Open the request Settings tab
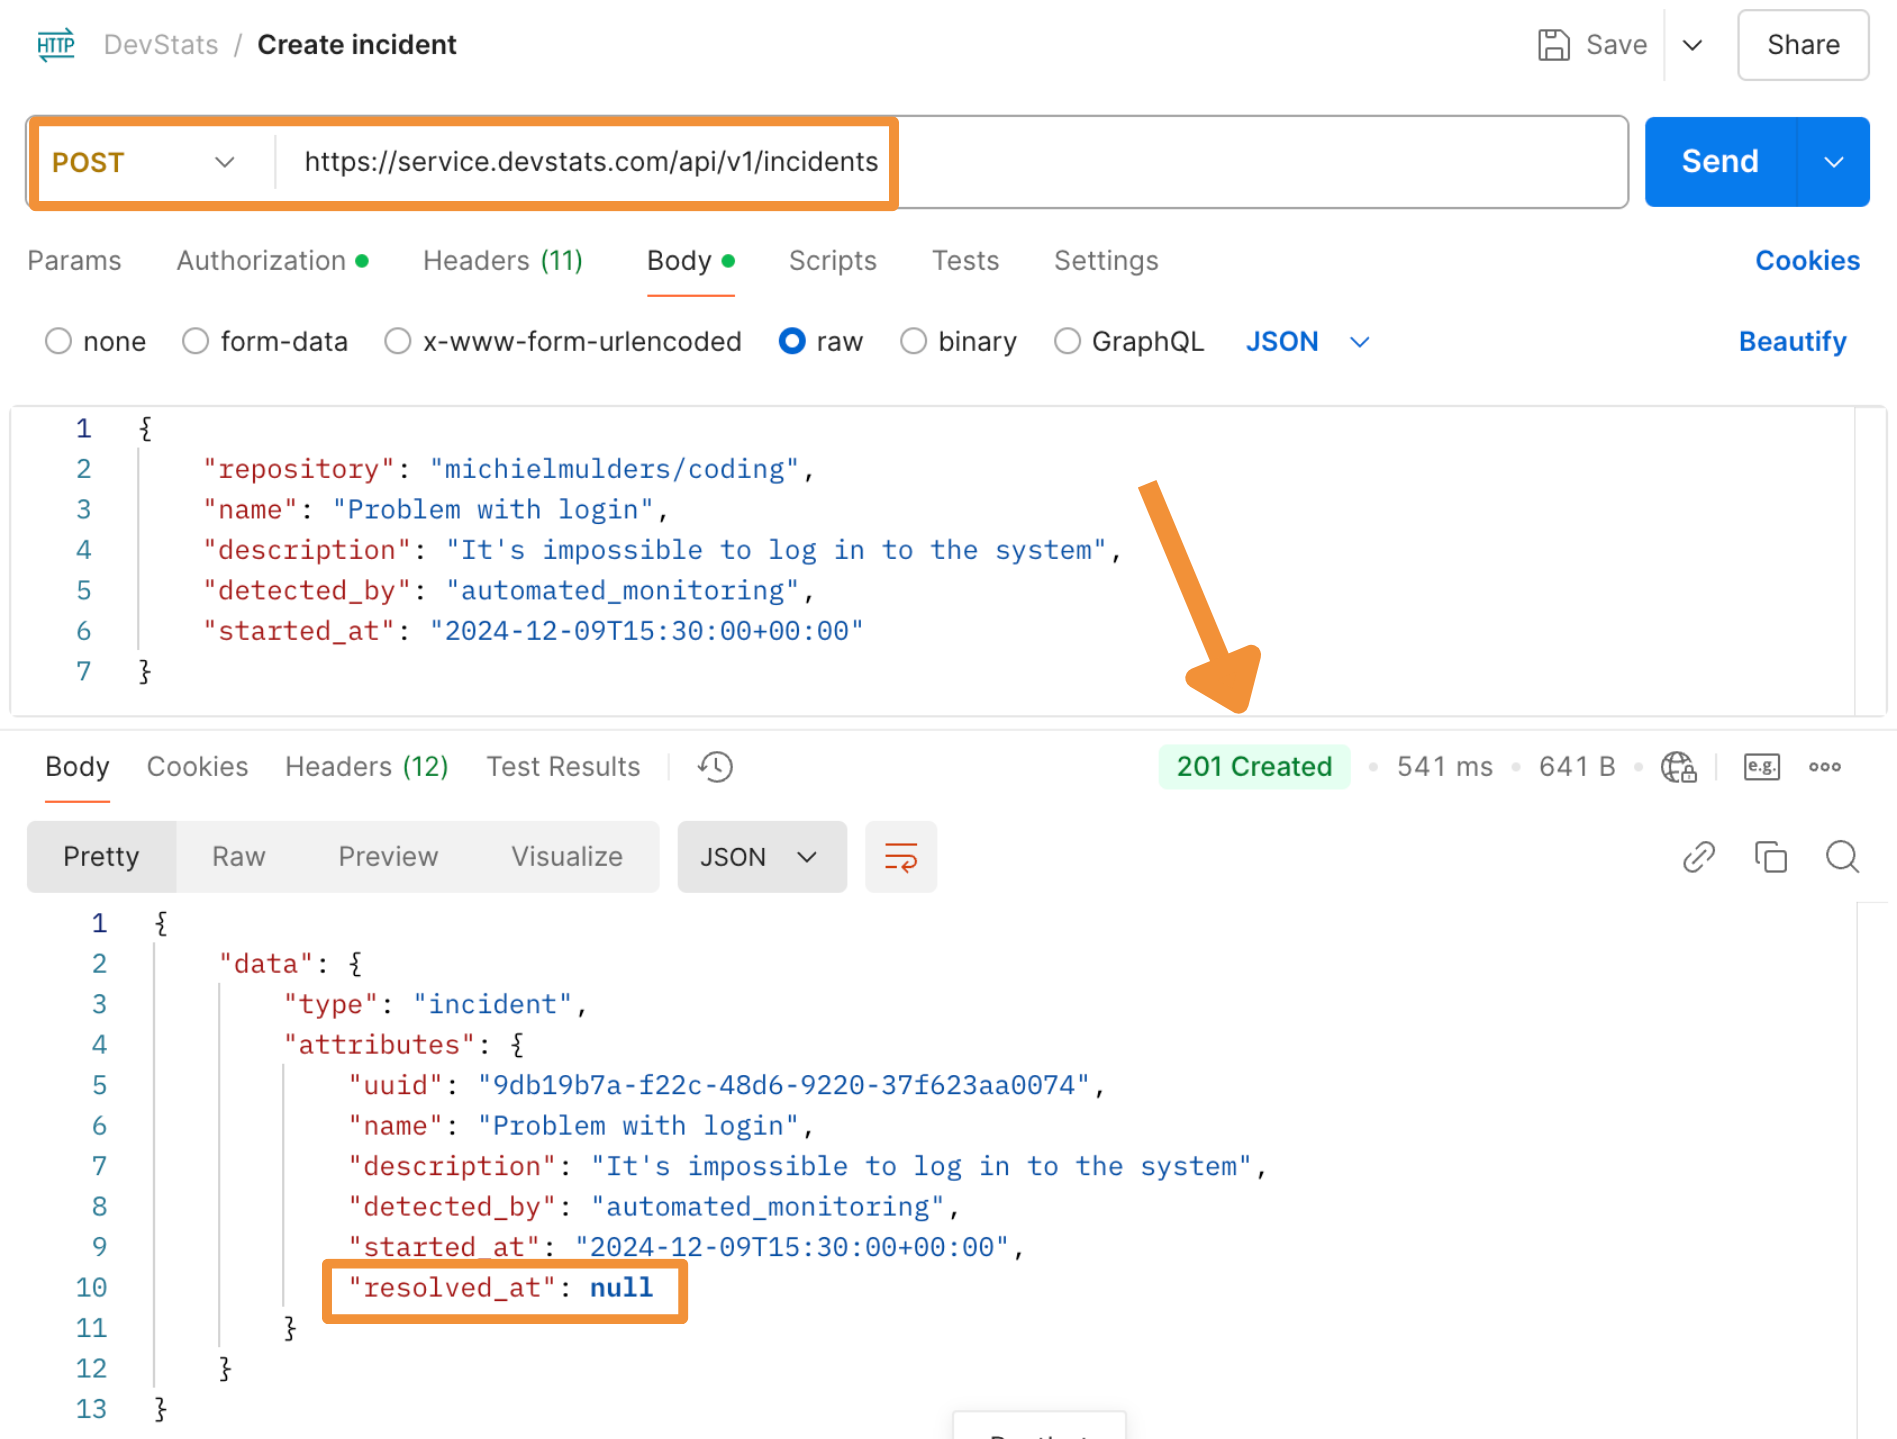Screen dimensions: 1897x1439 (1106, 261)
